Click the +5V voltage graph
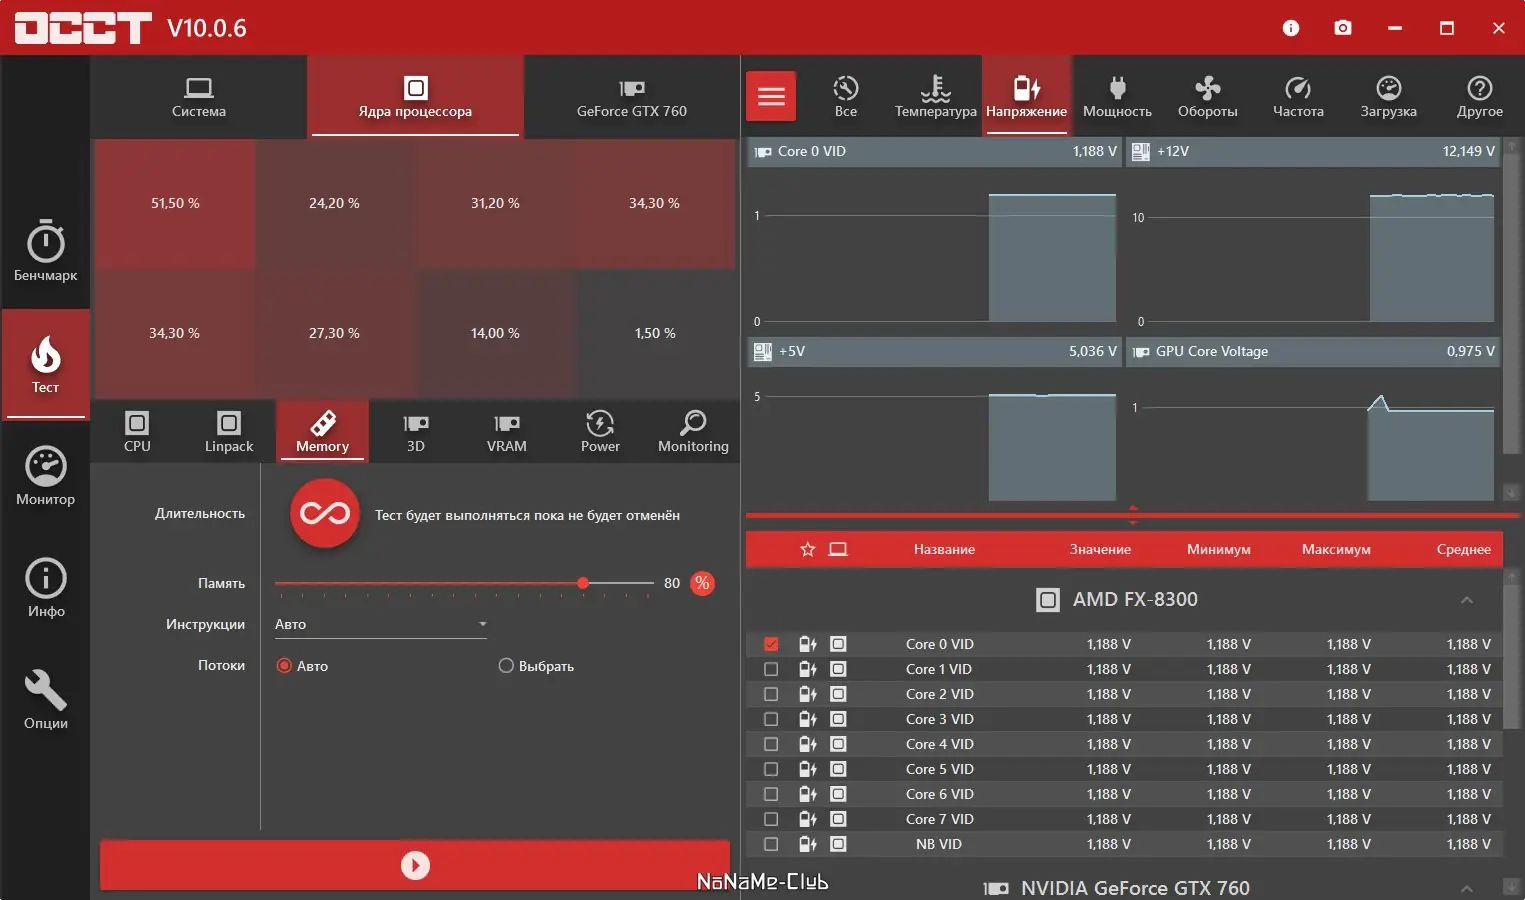This screenshot has height=900, width=1525. (934, 420)
